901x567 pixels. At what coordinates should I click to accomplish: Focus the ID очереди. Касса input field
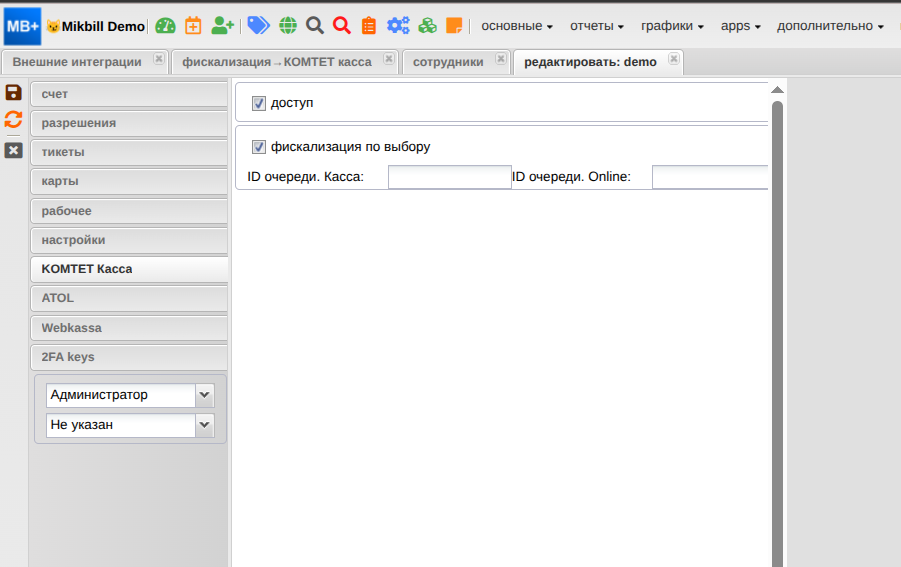pyautogui.click(x=450, y=177)
